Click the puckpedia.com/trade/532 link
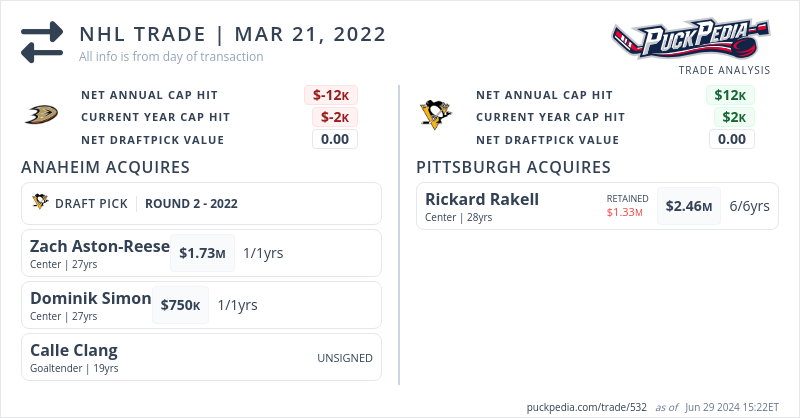This screenshot has height=418, width=800. point(587,407)
